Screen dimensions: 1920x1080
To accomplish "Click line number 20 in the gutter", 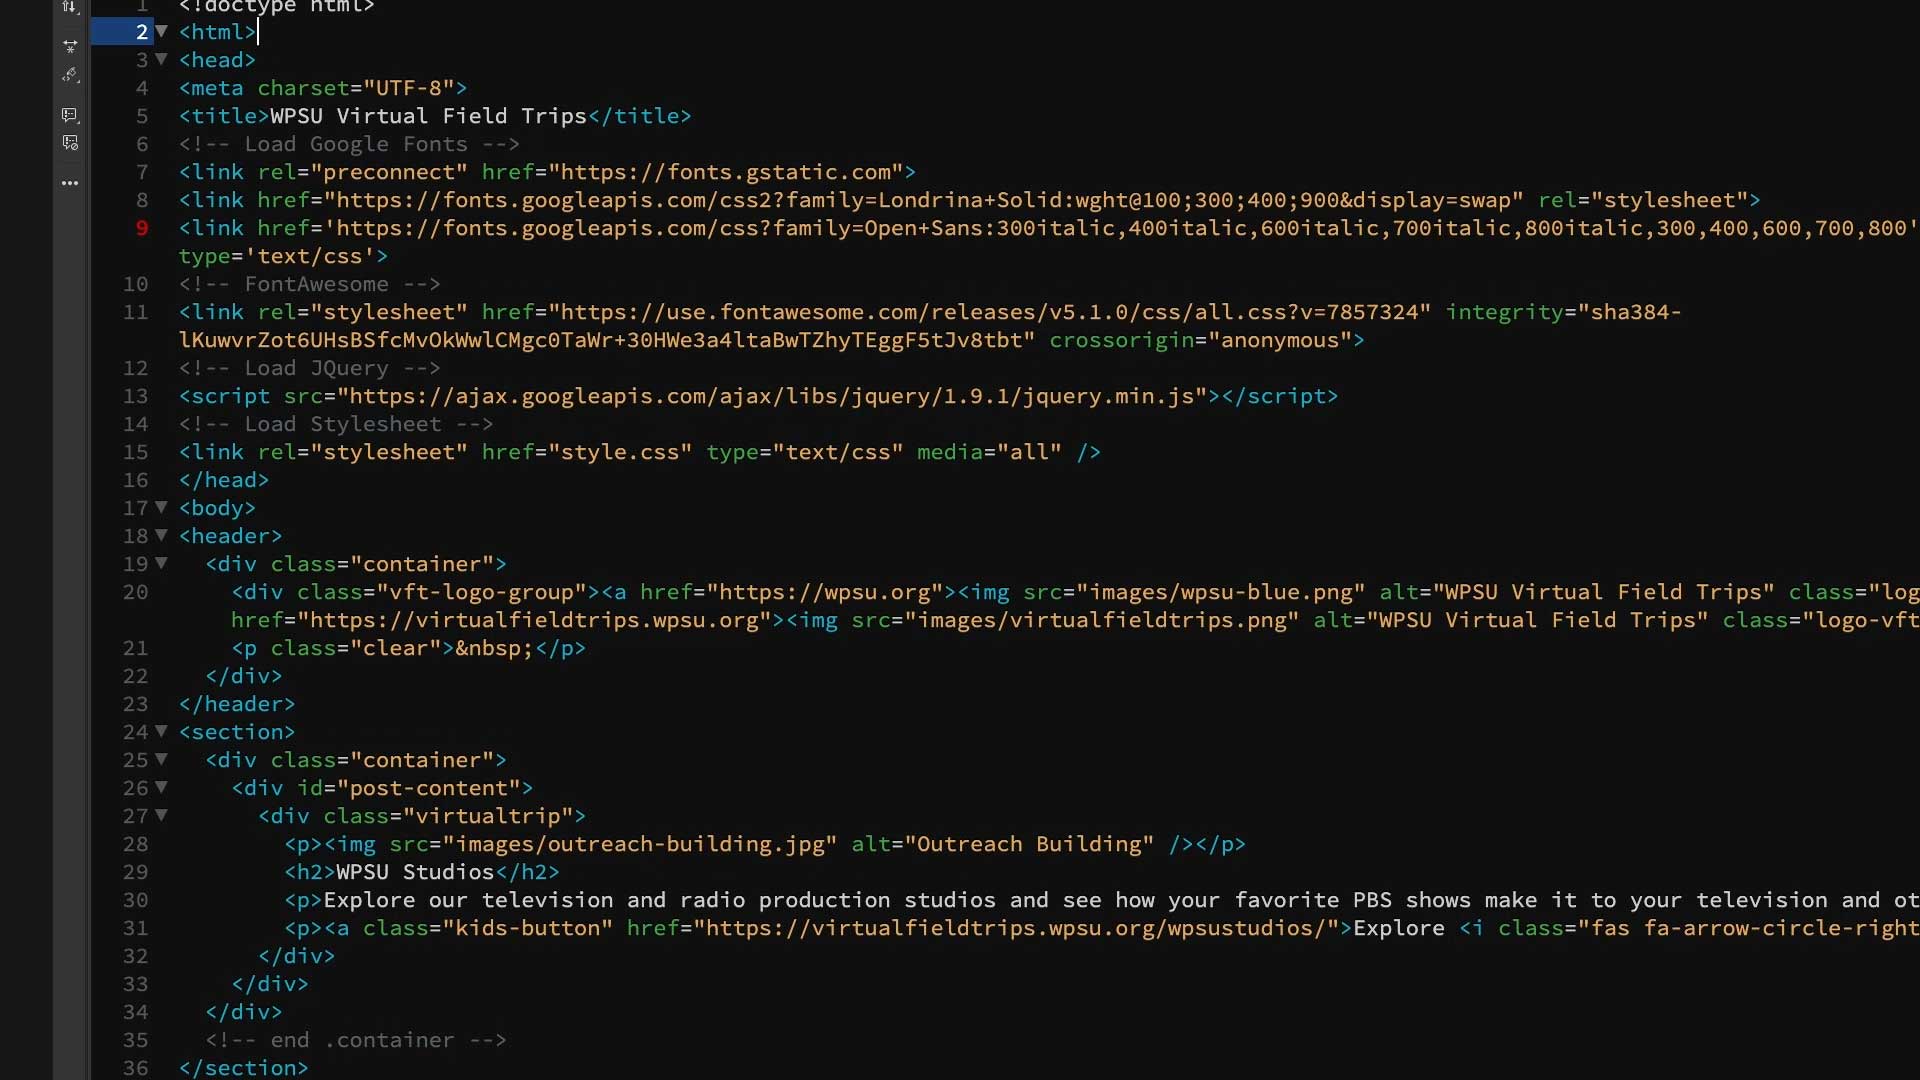I will pyautogui.click(x=135, y=592).
